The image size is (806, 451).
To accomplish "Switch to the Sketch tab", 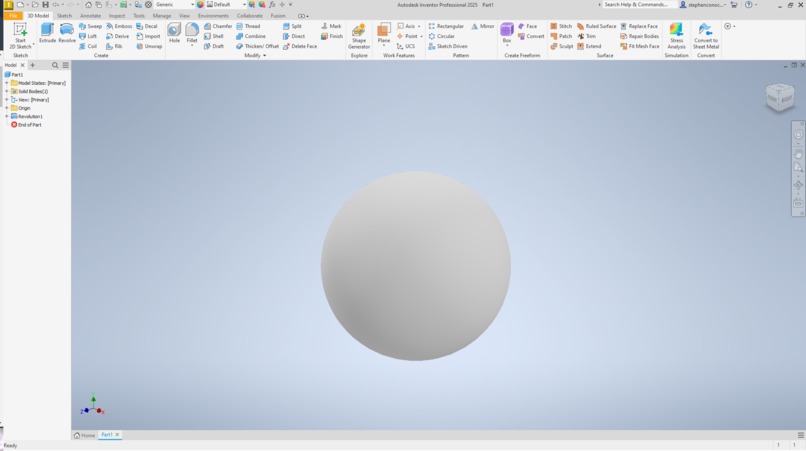I will 64,16.
